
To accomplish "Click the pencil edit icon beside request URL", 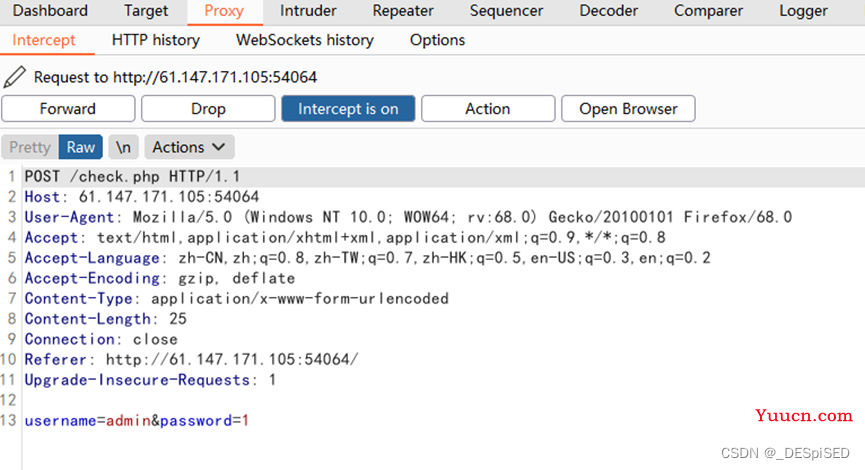I will (x=14, y=77).
